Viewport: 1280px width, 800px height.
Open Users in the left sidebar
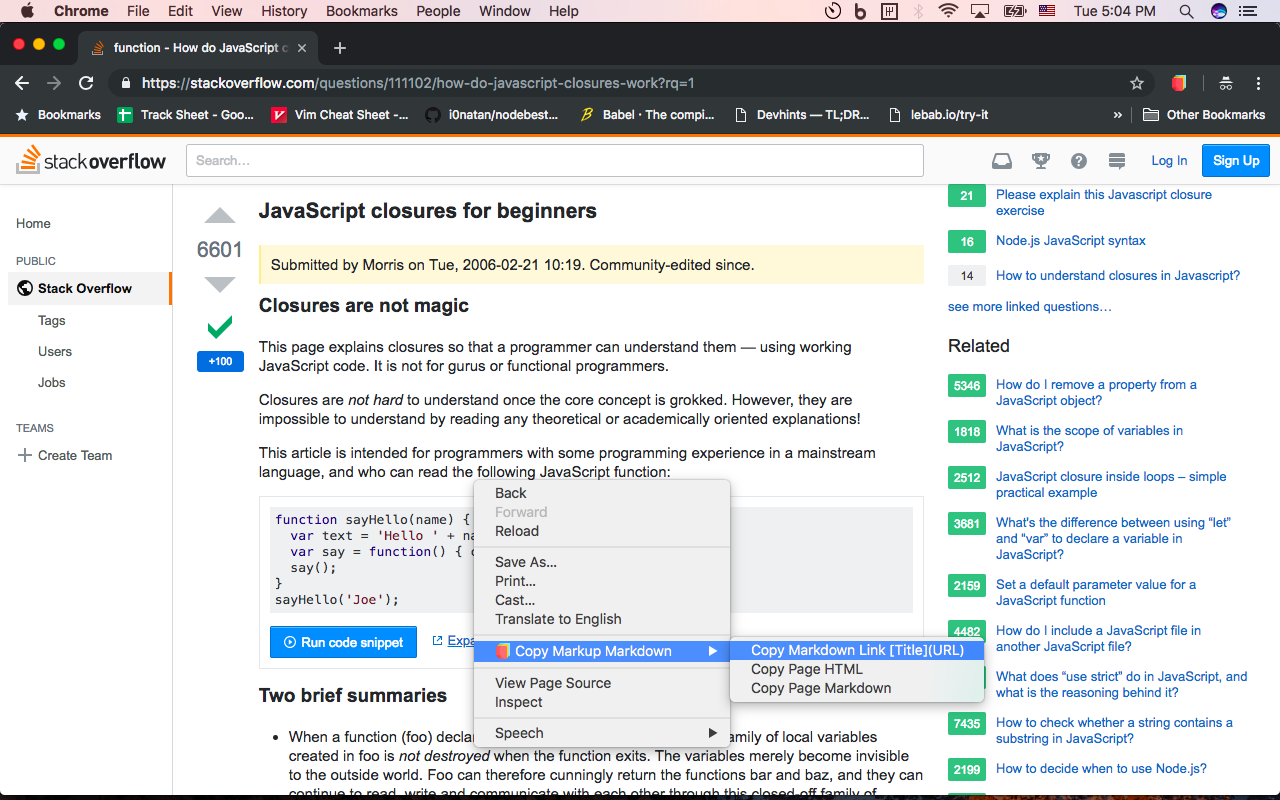coord(55,352)
